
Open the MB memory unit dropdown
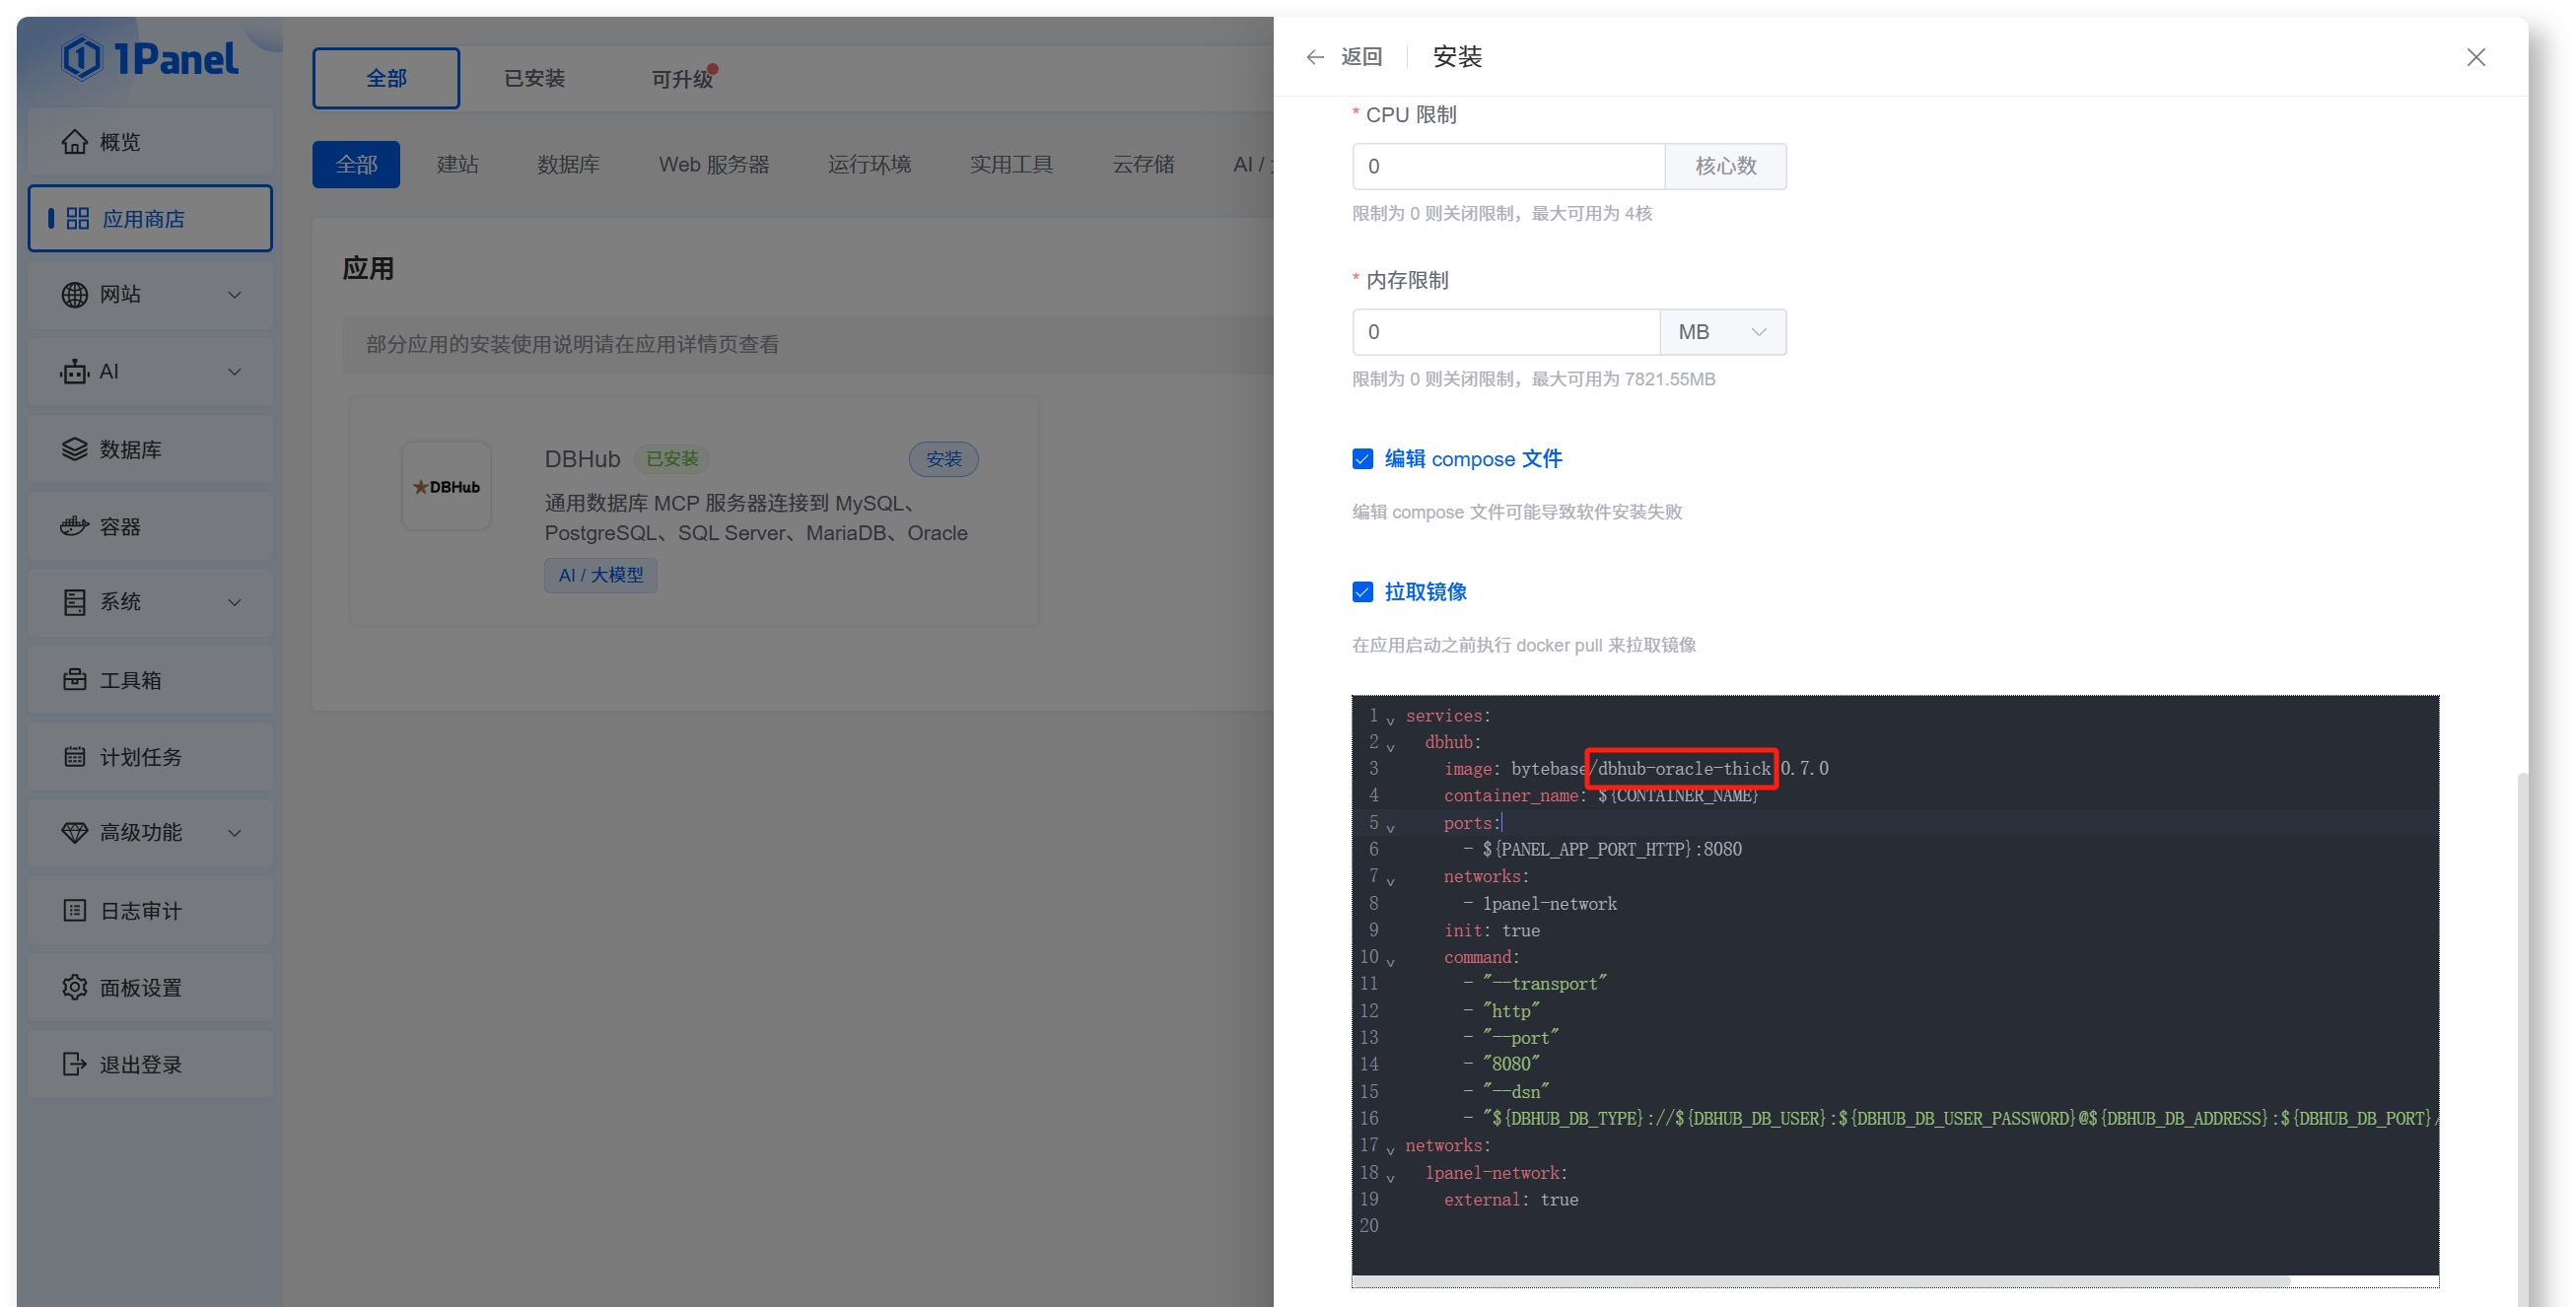[x=1723, y=332]
